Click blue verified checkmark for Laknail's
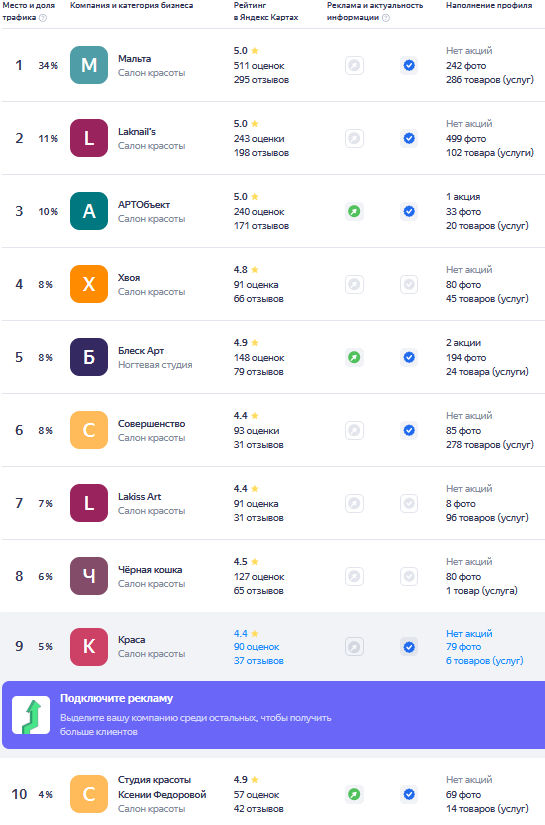 (409, 138)
